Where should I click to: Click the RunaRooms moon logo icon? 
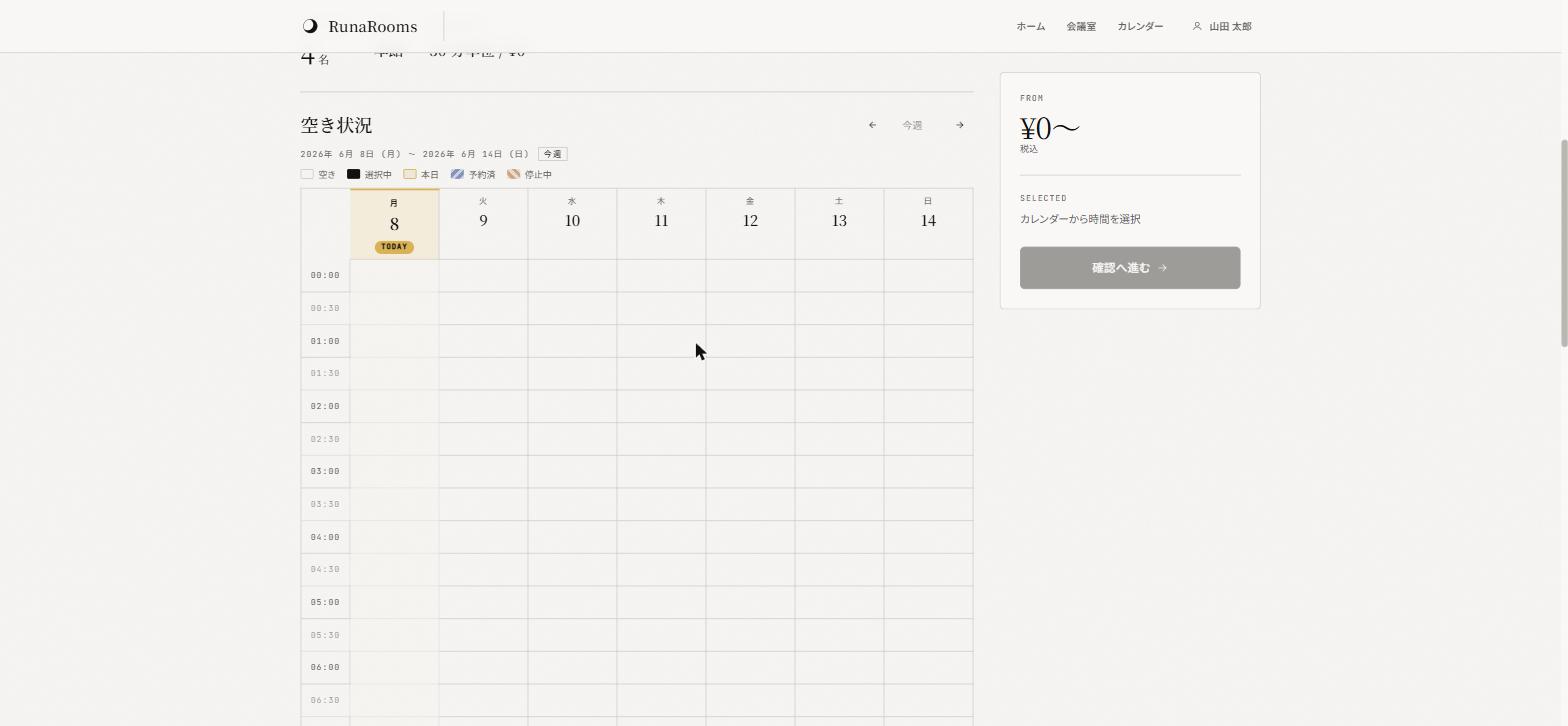(x=310, y=26)
